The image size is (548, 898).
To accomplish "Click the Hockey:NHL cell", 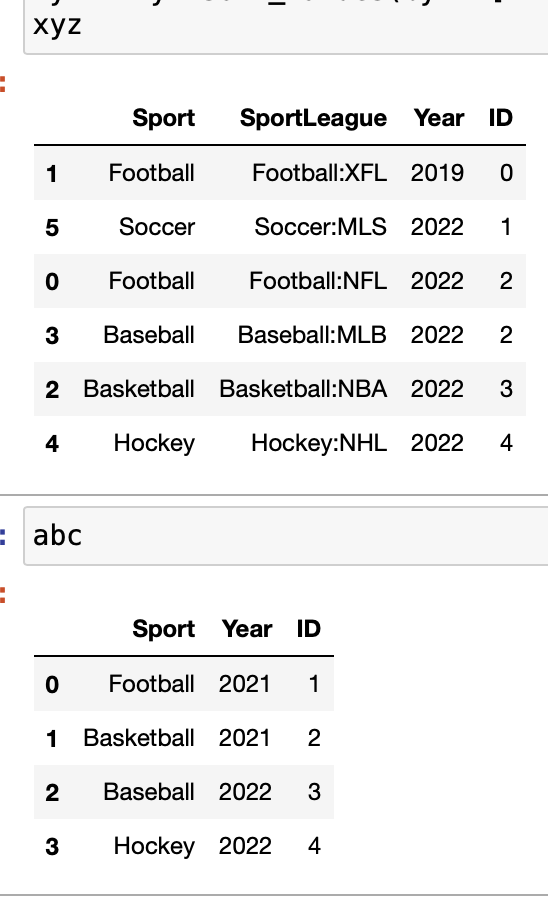I will (x=319, y=443).
